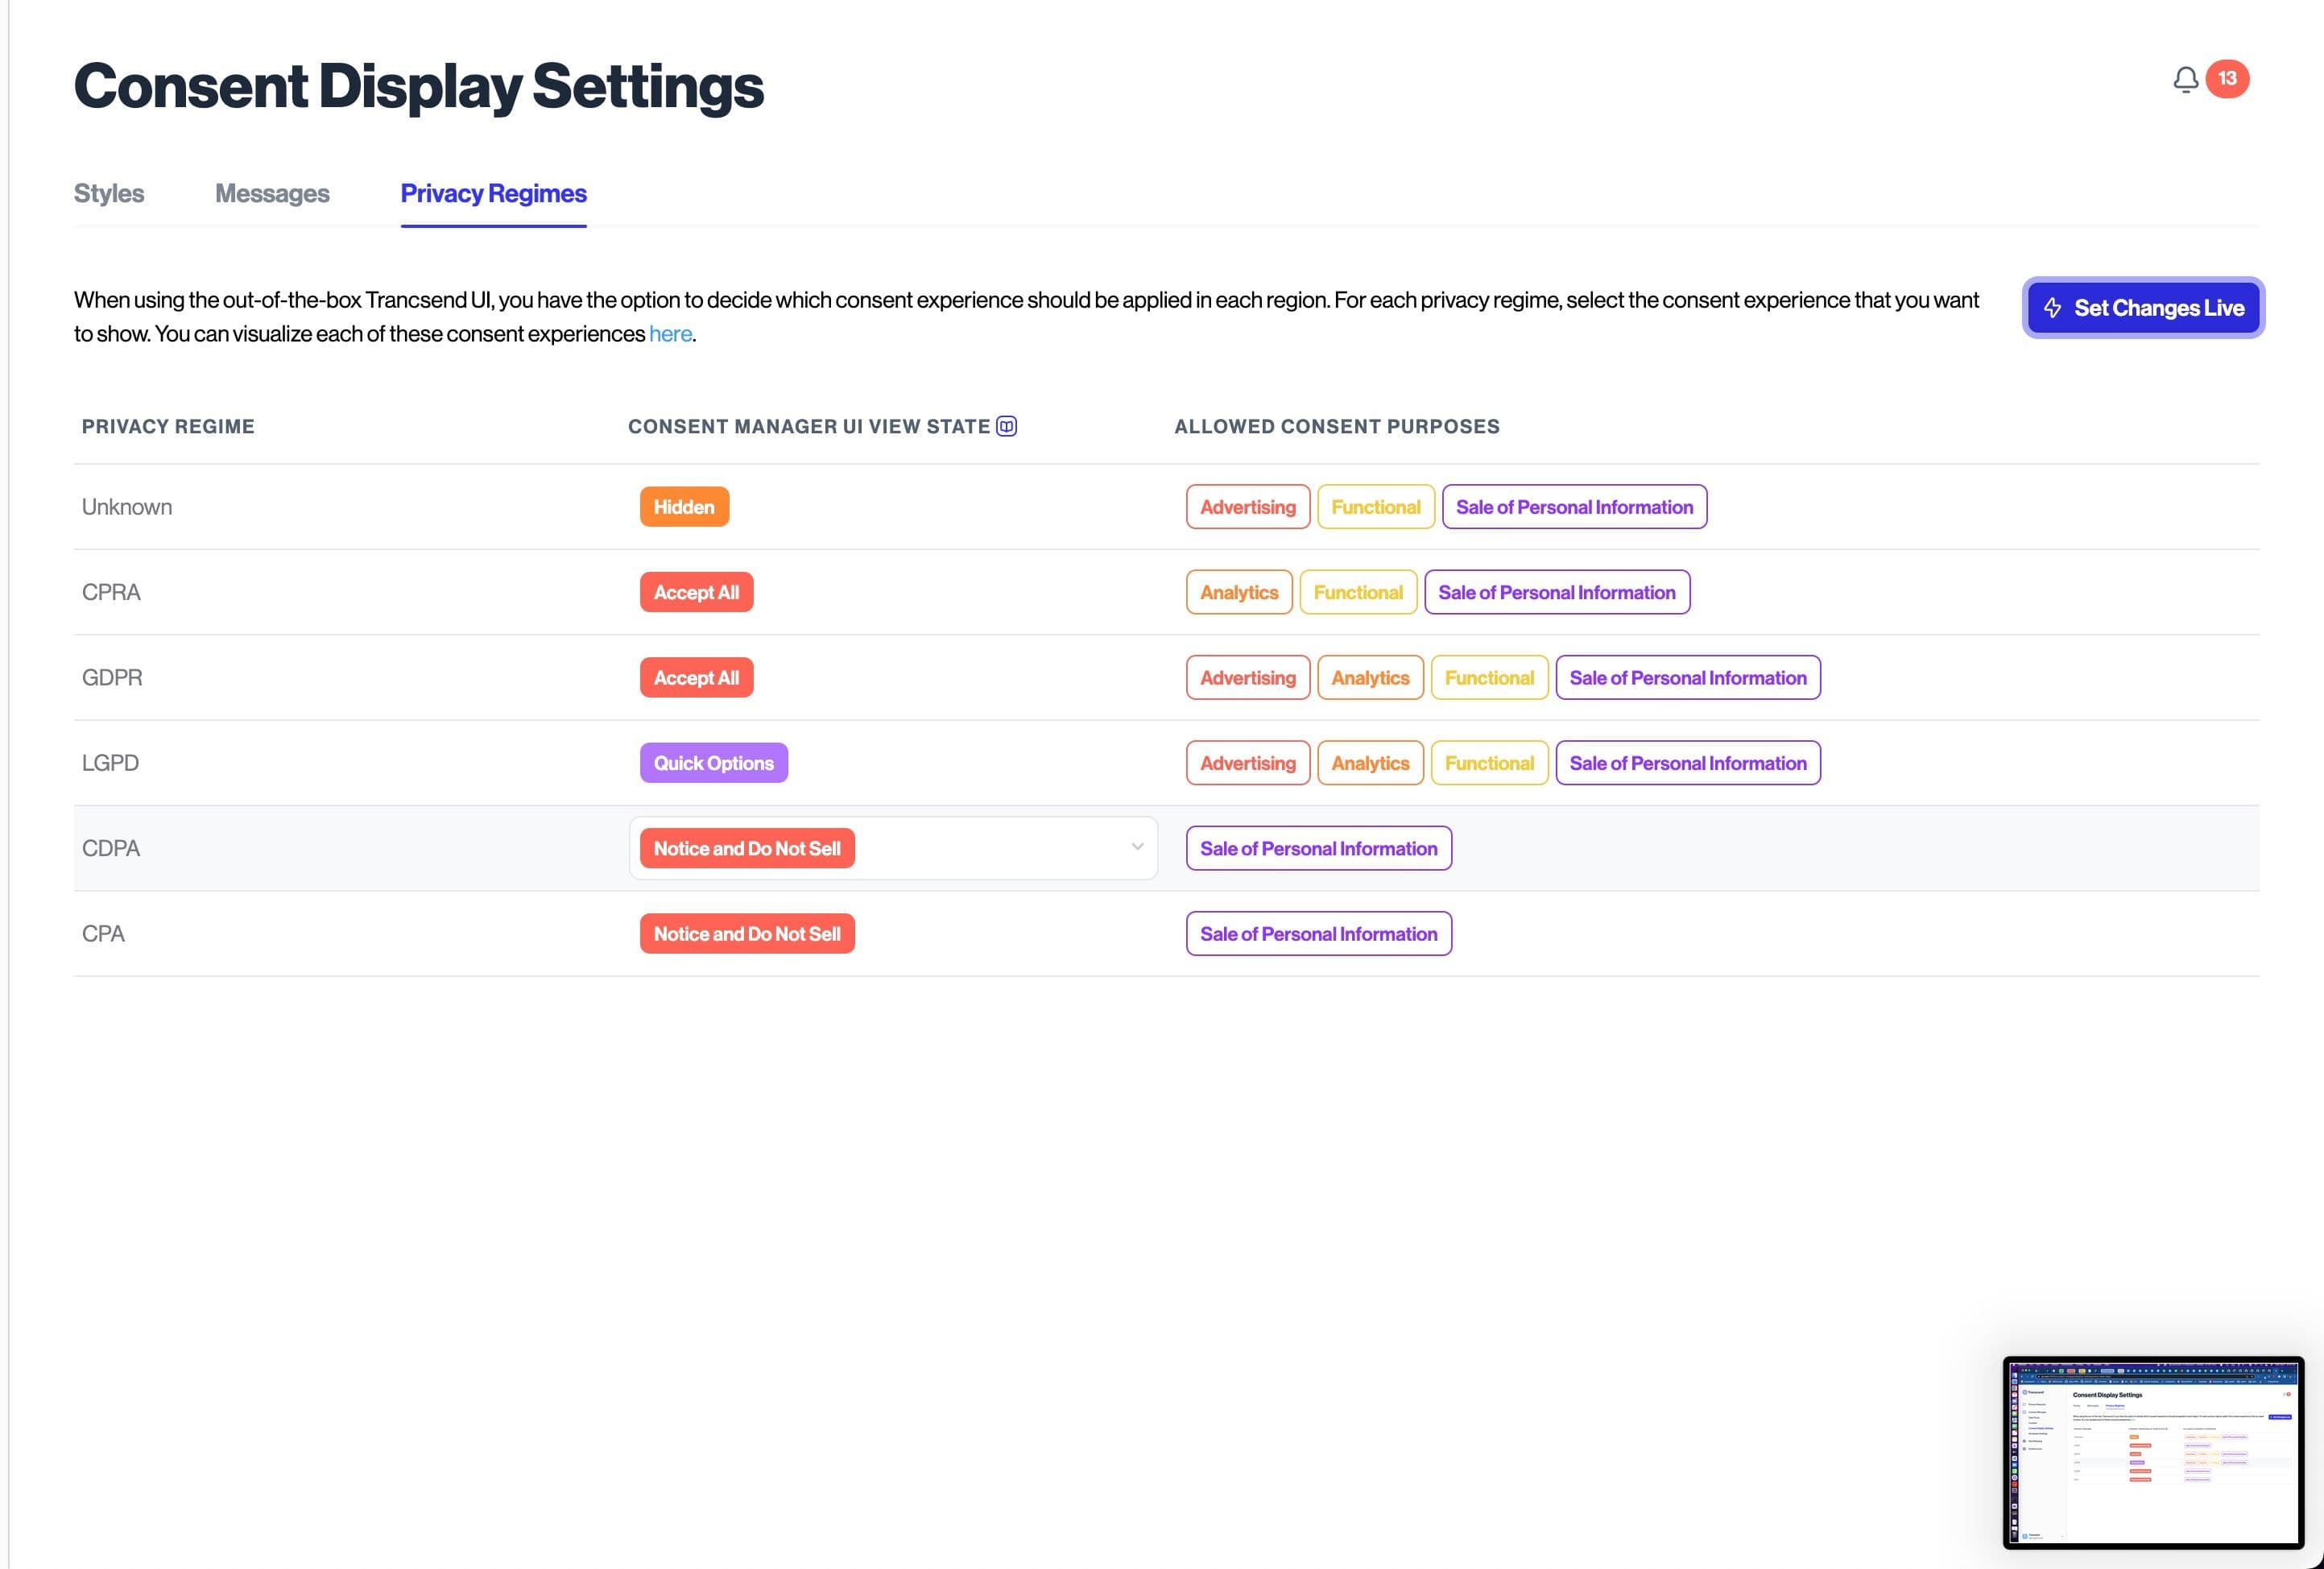Click CPA Notice and Do Not Sell badge
2324x1569 pixels.
coord(747,934)
